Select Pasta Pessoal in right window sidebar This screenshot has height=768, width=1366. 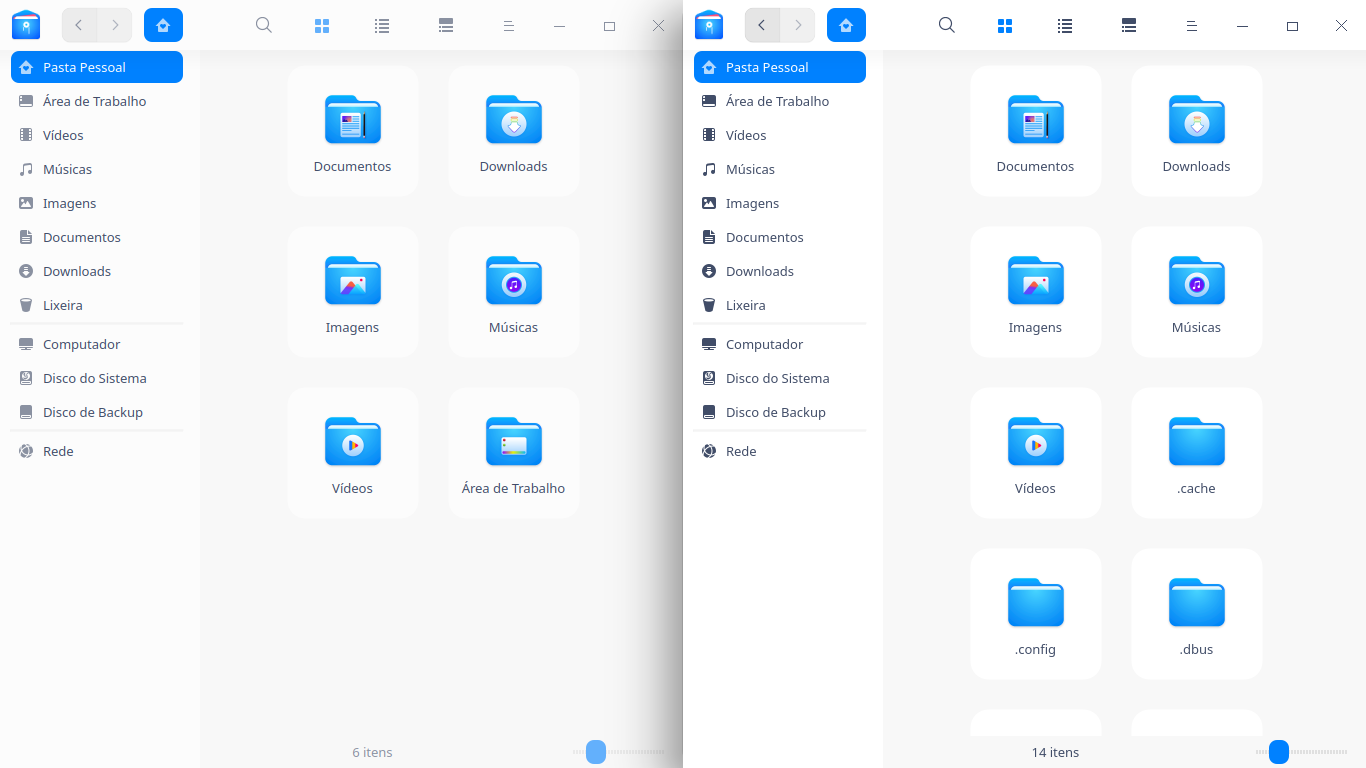[780, 67]
